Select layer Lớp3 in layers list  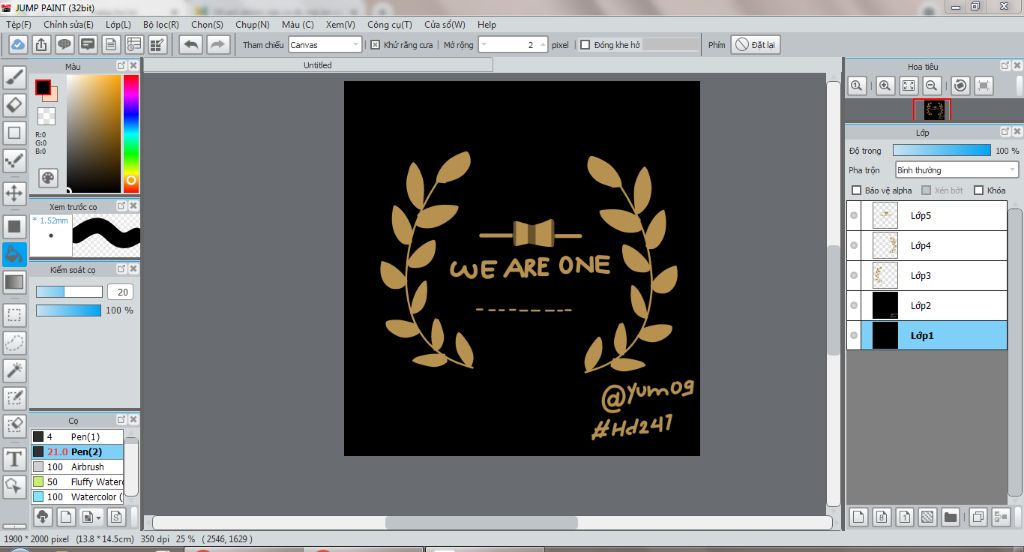click(927, 276)
